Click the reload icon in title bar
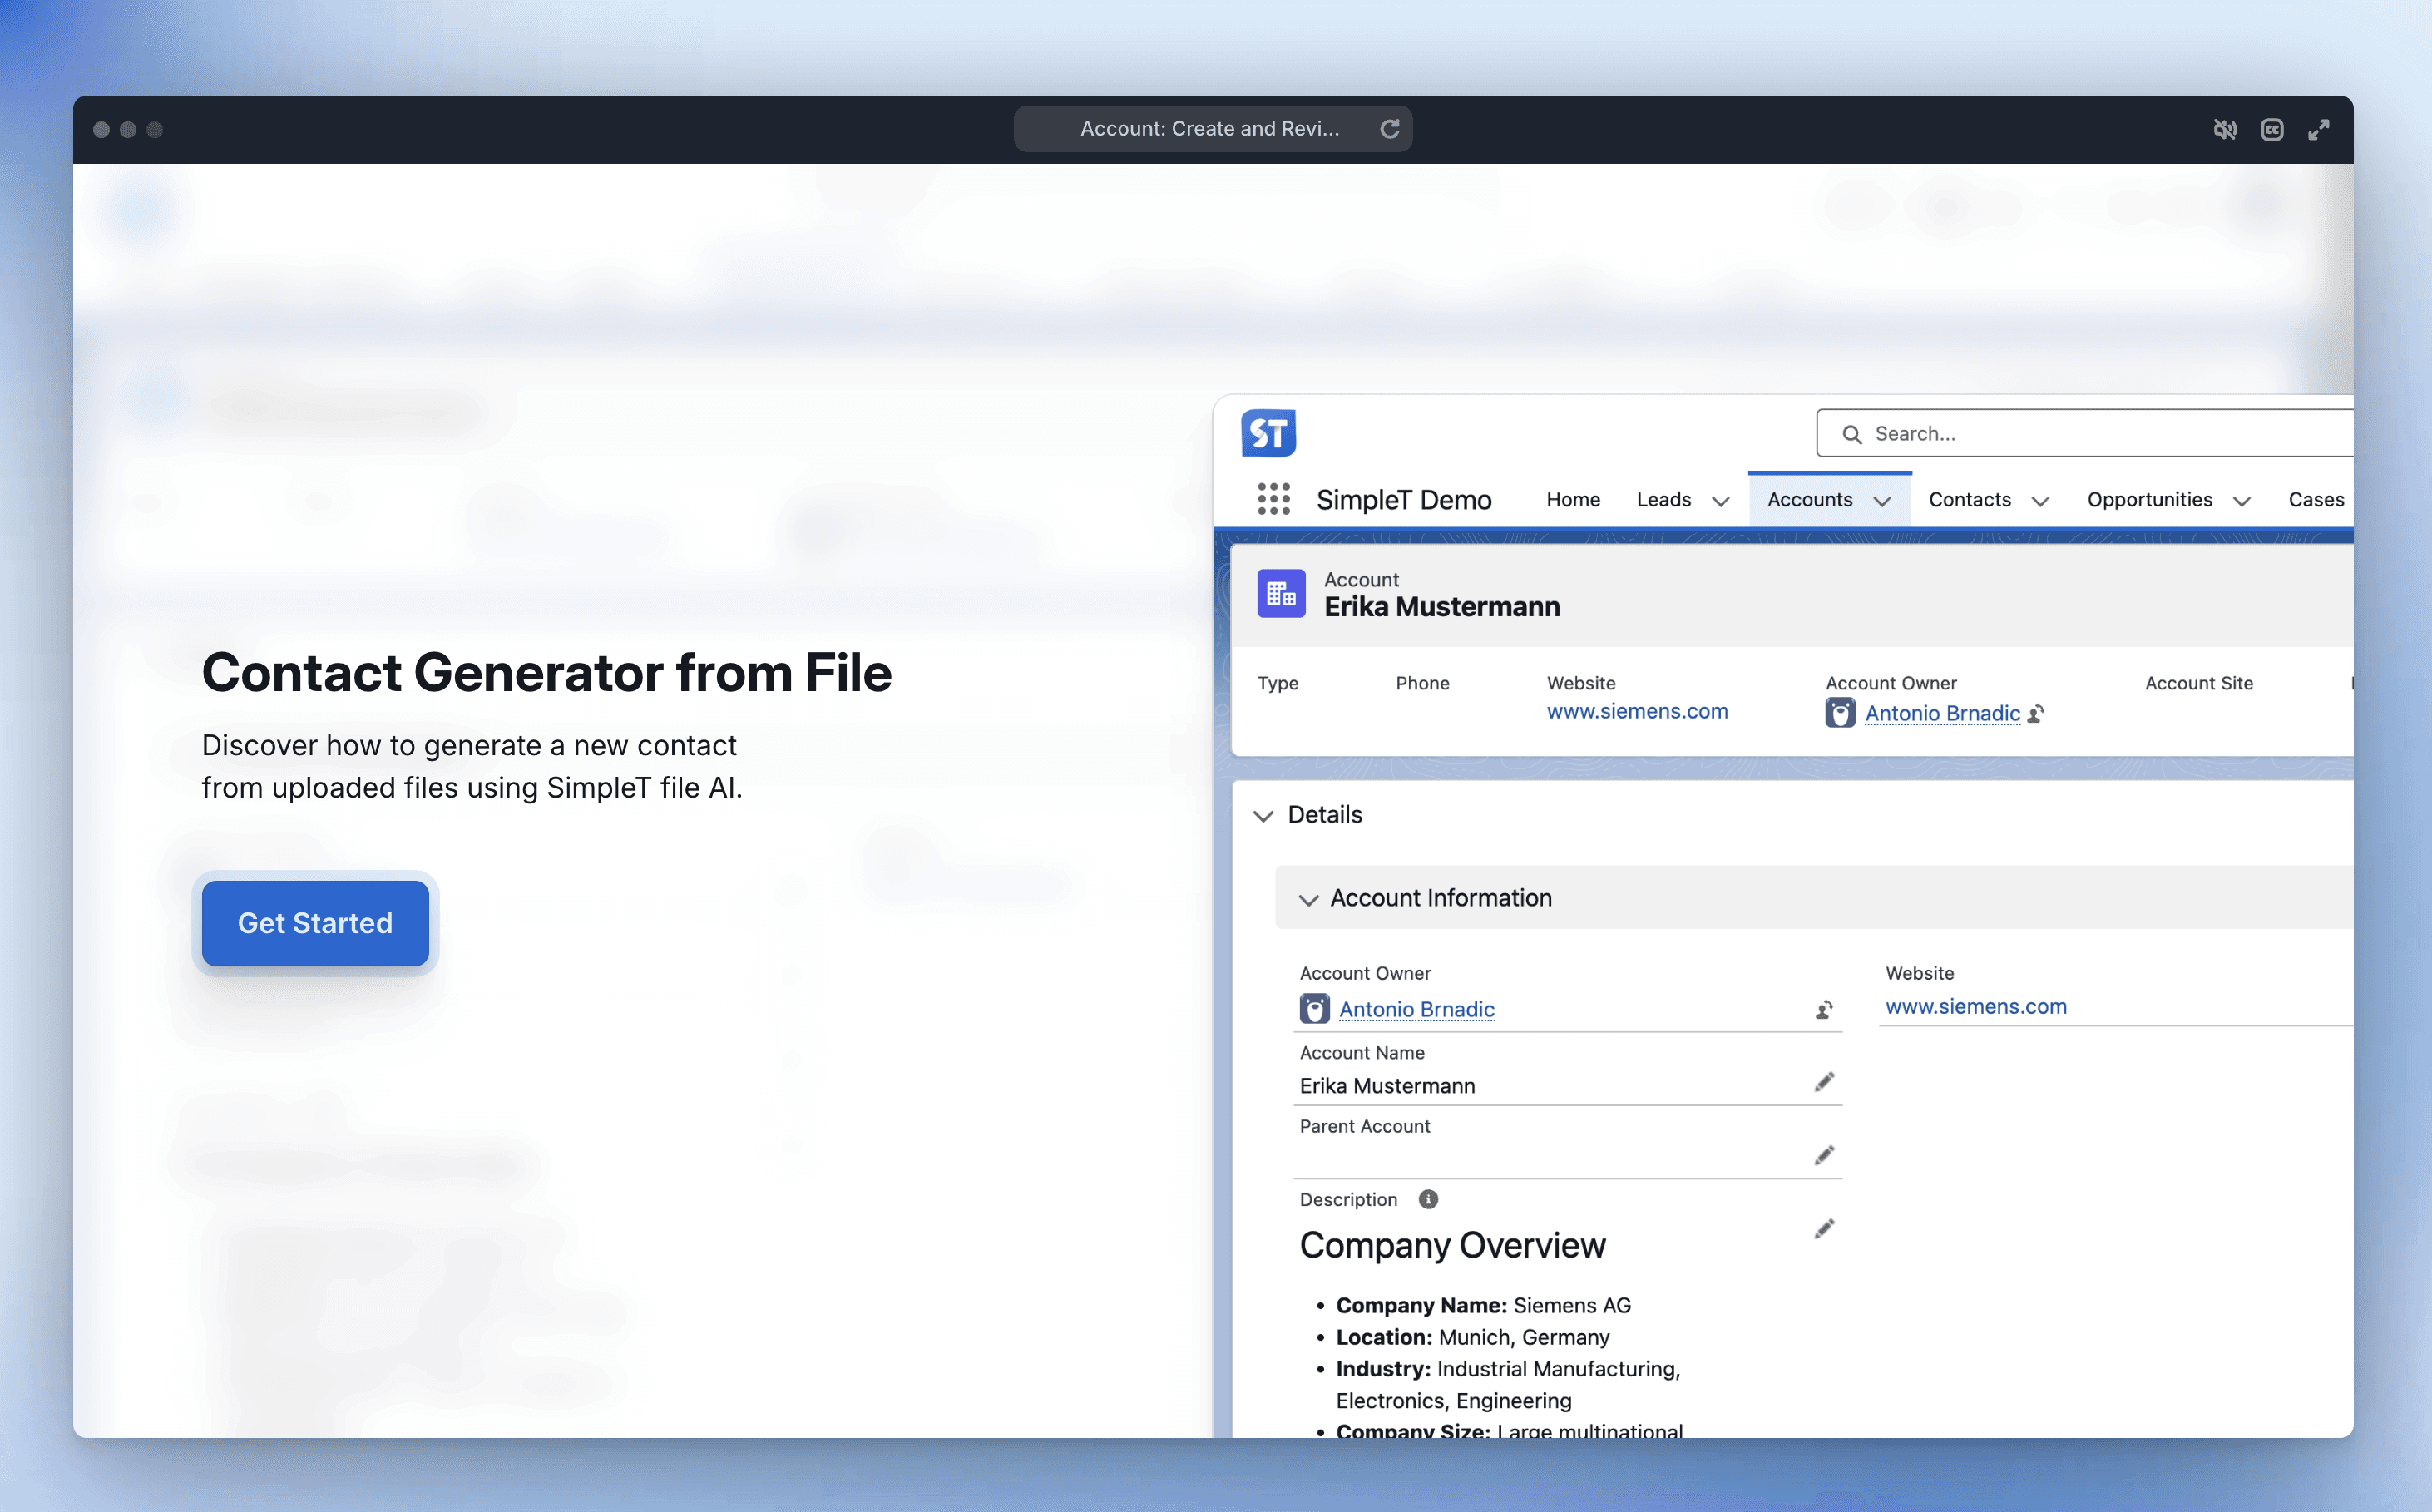 coord(1389,129)
